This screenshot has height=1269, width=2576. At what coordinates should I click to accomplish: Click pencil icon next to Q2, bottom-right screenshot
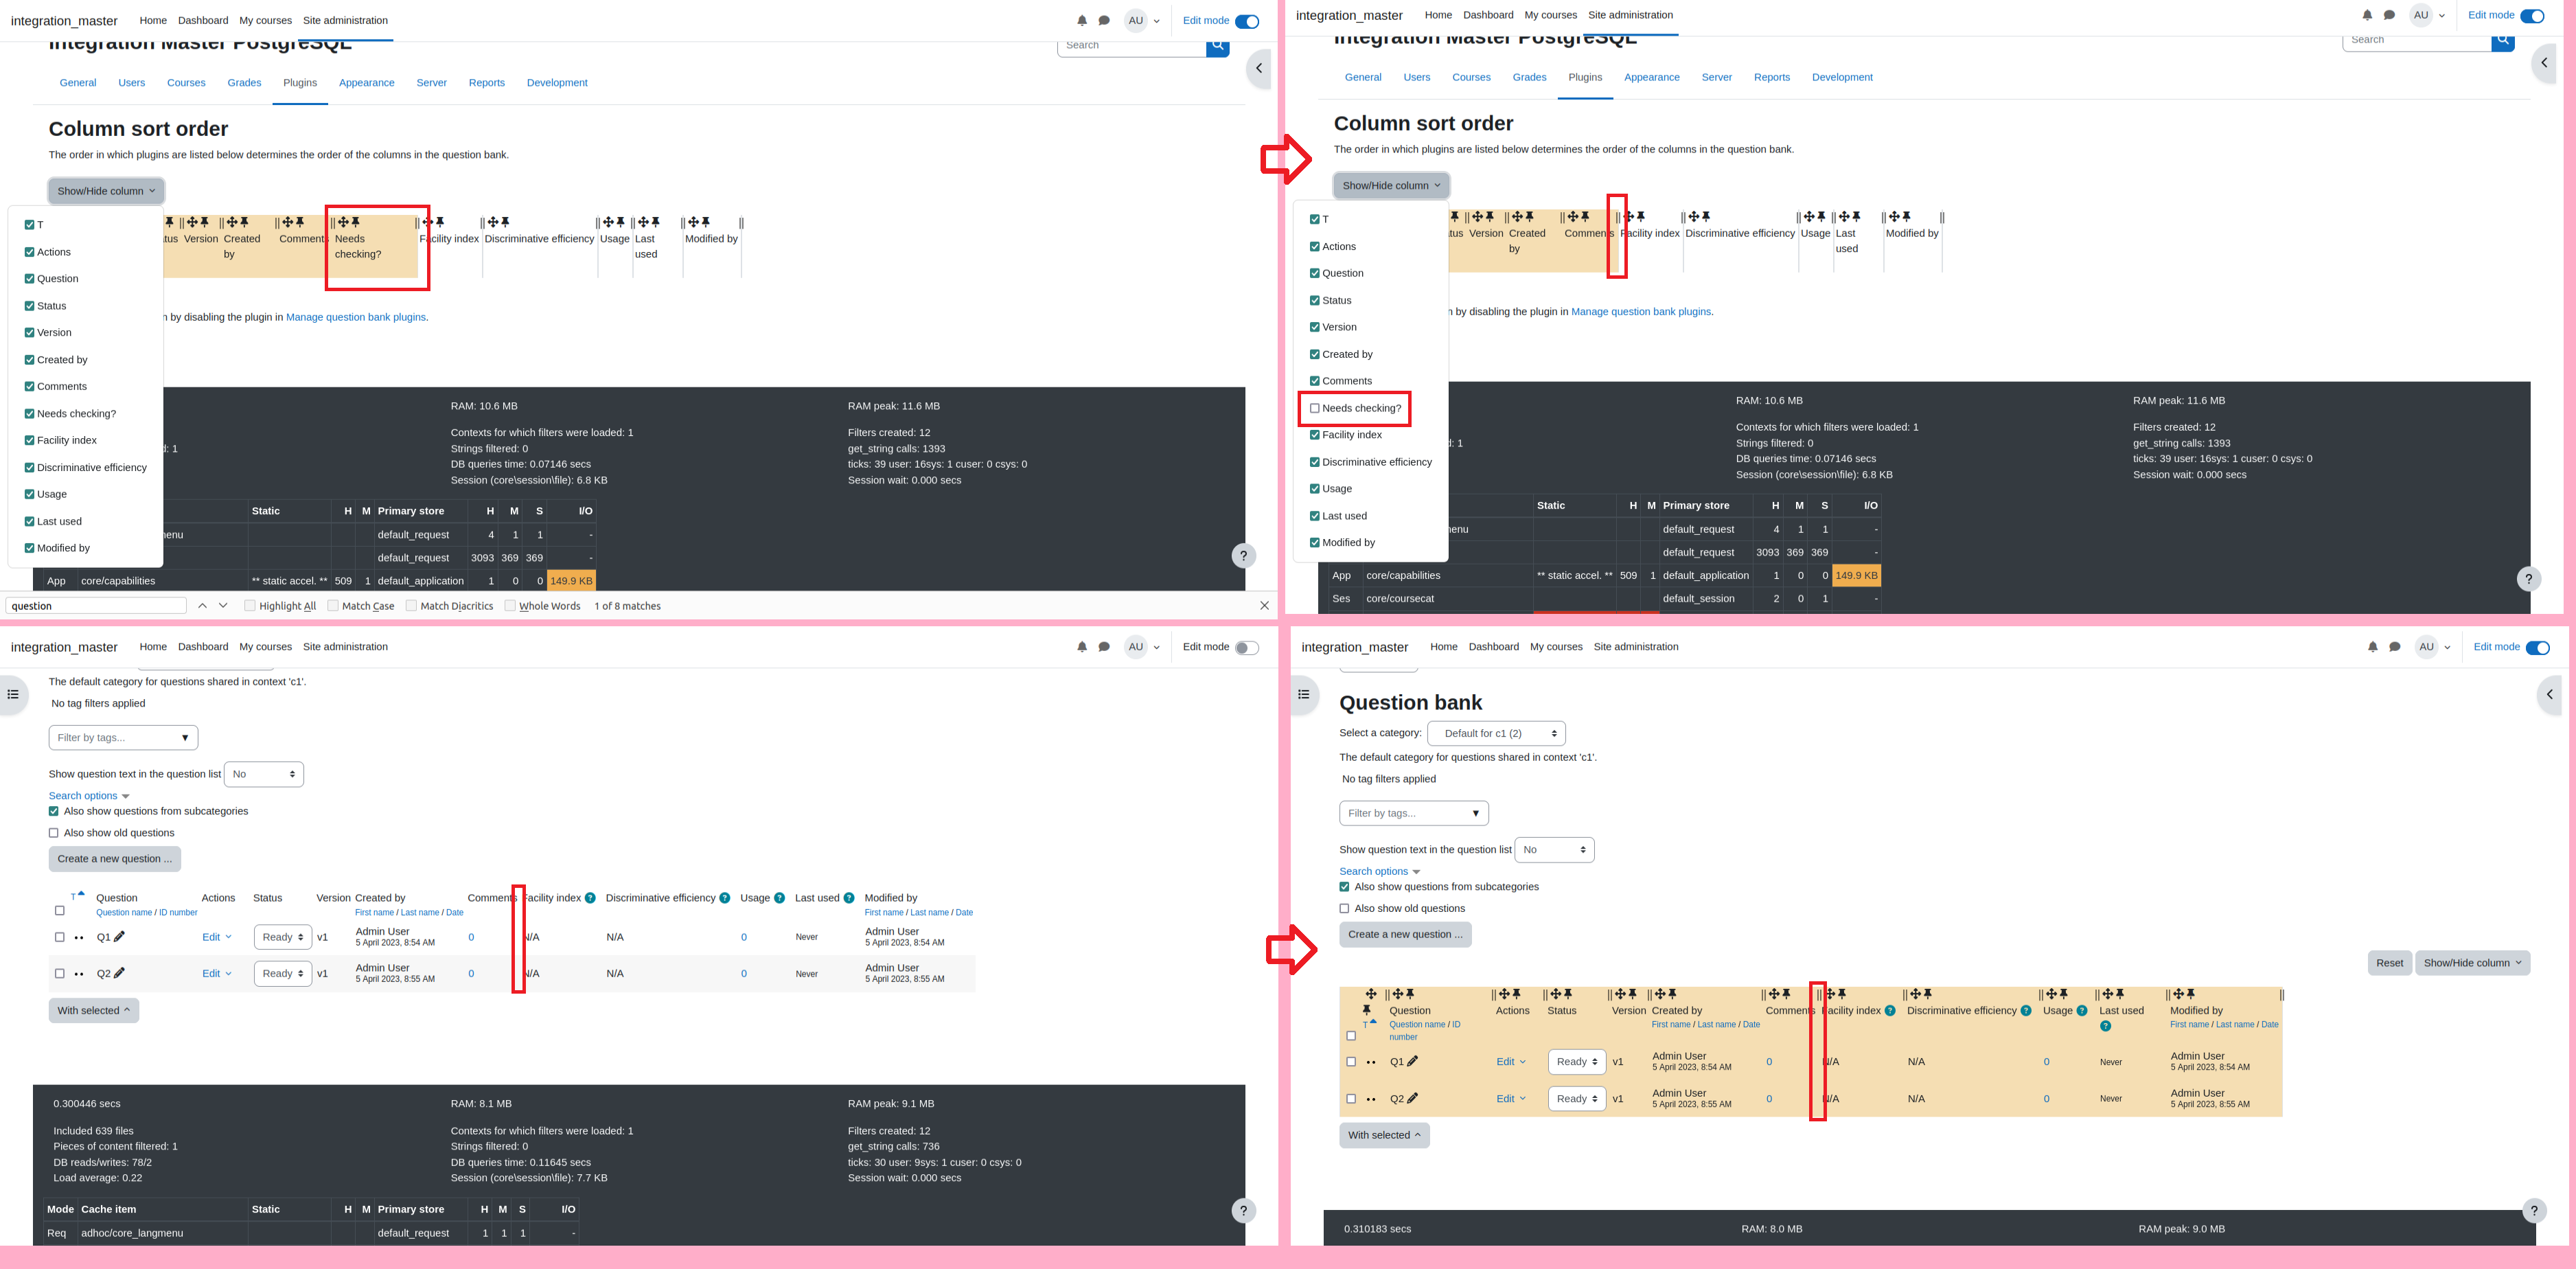pos(1412,1098)
